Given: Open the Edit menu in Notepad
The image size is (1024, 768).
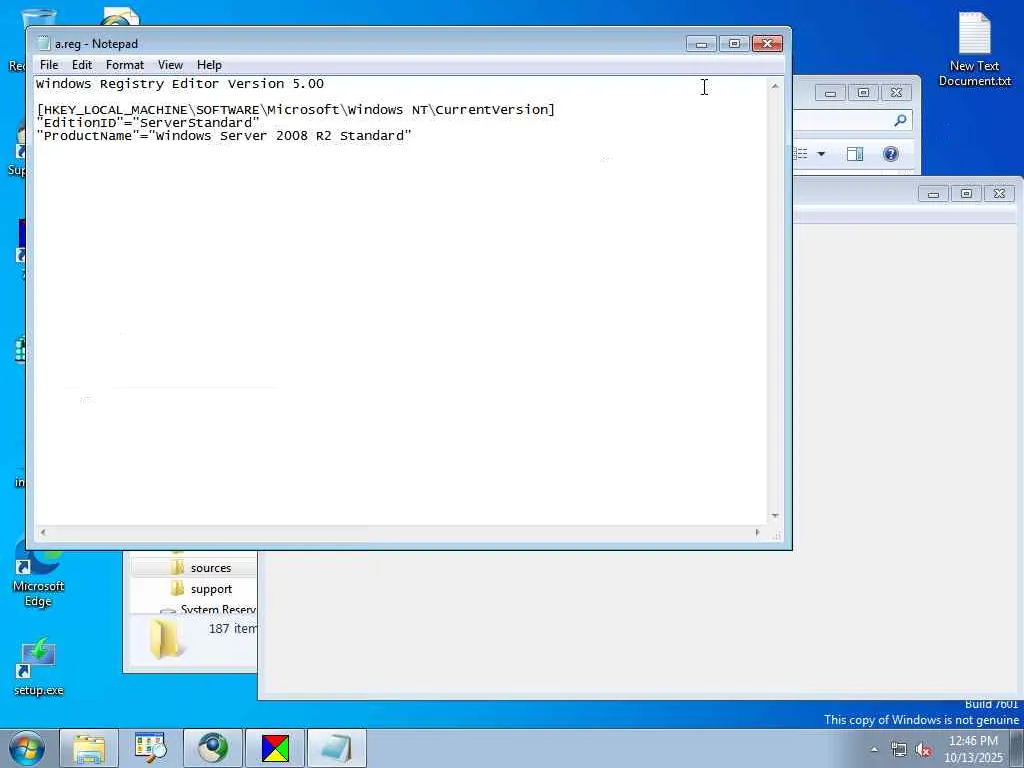Looking at the screenshot, I should [82, 65].
